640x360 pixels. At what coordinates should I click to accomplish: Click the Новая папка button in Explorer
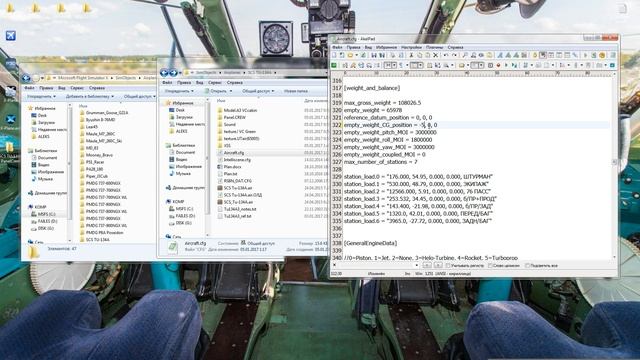tap(296, 91)
